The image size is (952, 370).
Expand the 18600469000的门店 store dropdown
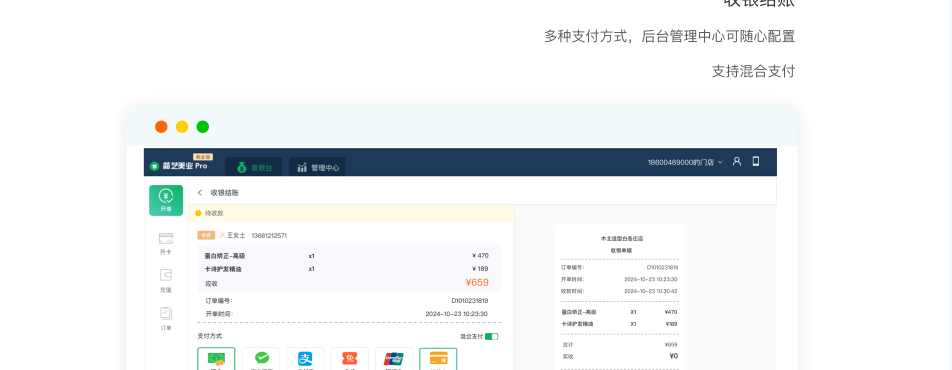click(x=685, y=162)
